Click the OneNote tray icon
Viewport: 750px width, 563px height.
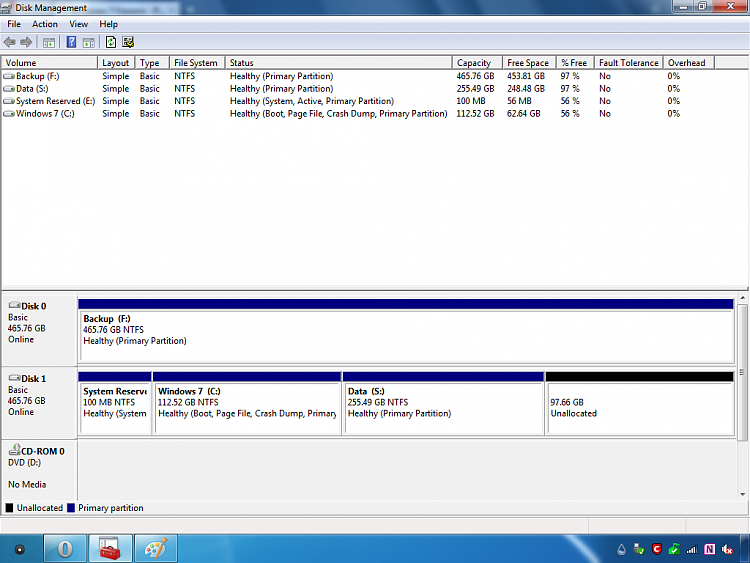pyautogui.click(x=709, y=549)
